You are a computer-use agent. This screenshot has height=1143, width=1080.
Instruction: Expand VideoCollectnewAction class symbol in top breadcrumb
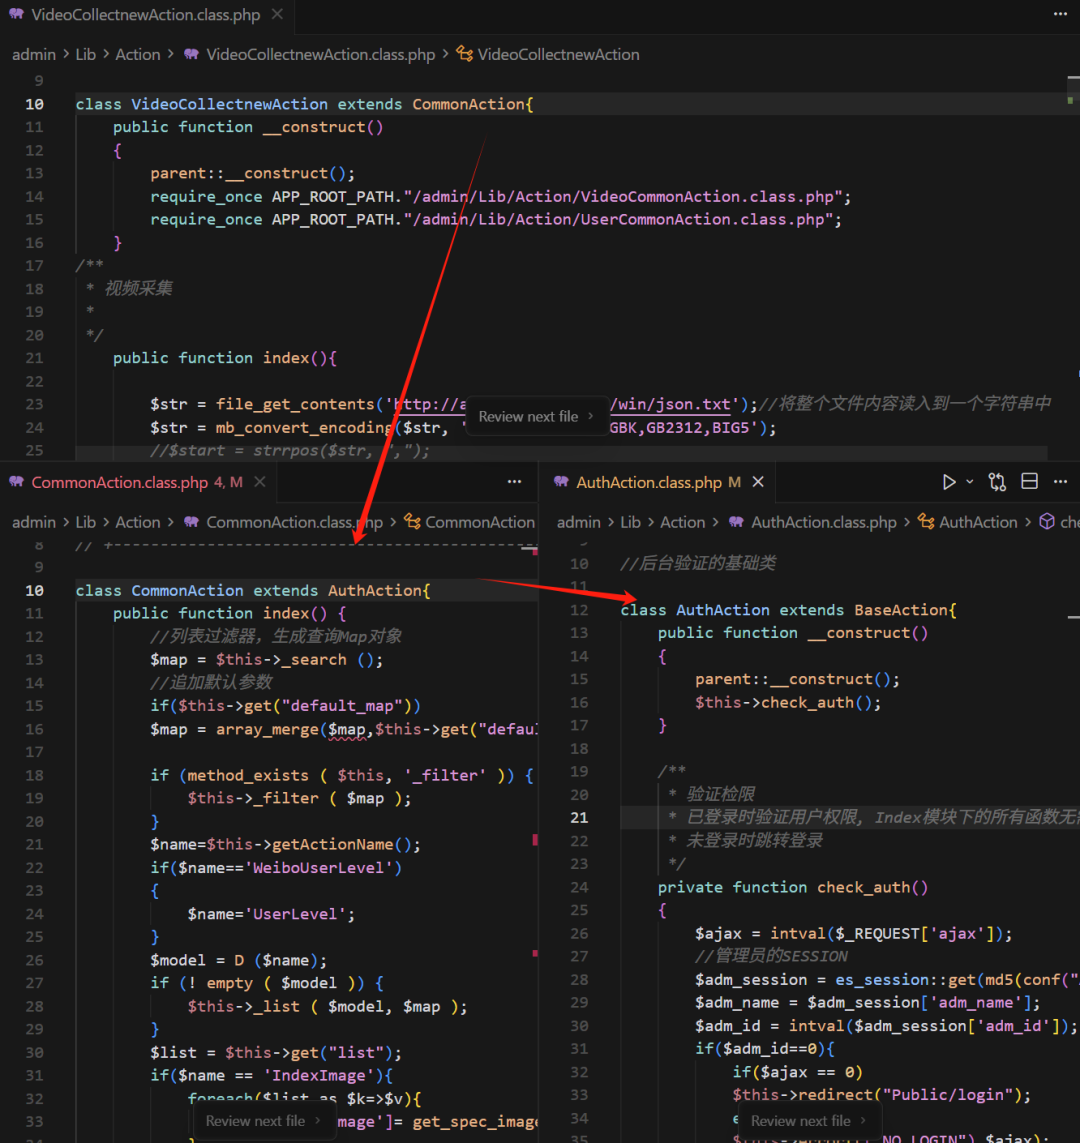click(558, 54)
